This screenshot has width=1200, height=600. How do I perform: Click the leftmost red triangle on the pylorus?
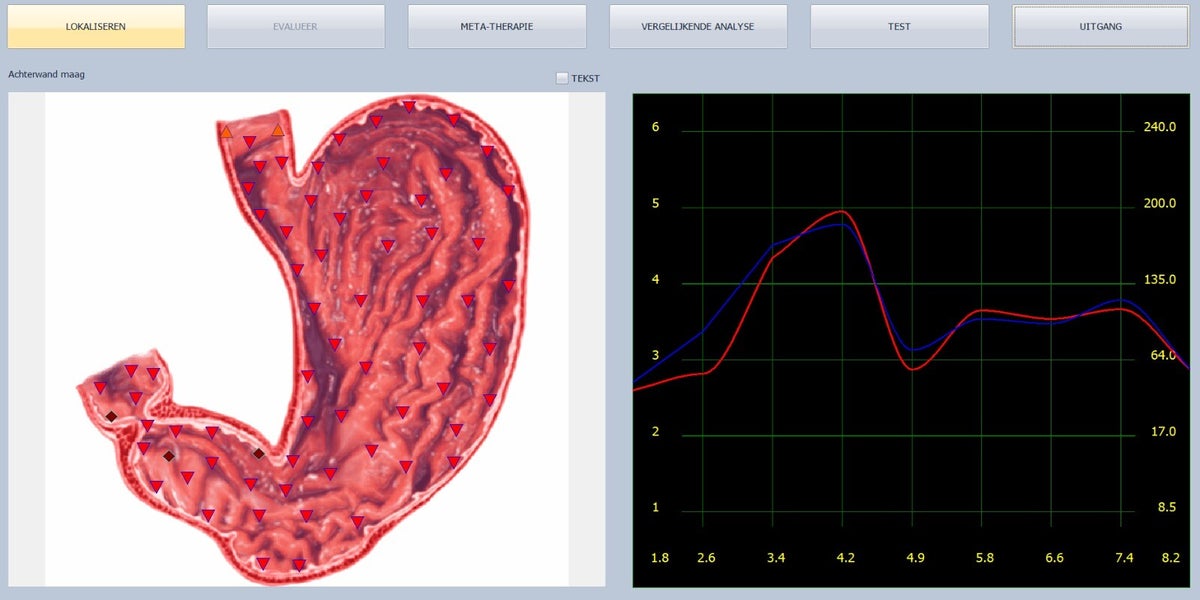(100, 387)
